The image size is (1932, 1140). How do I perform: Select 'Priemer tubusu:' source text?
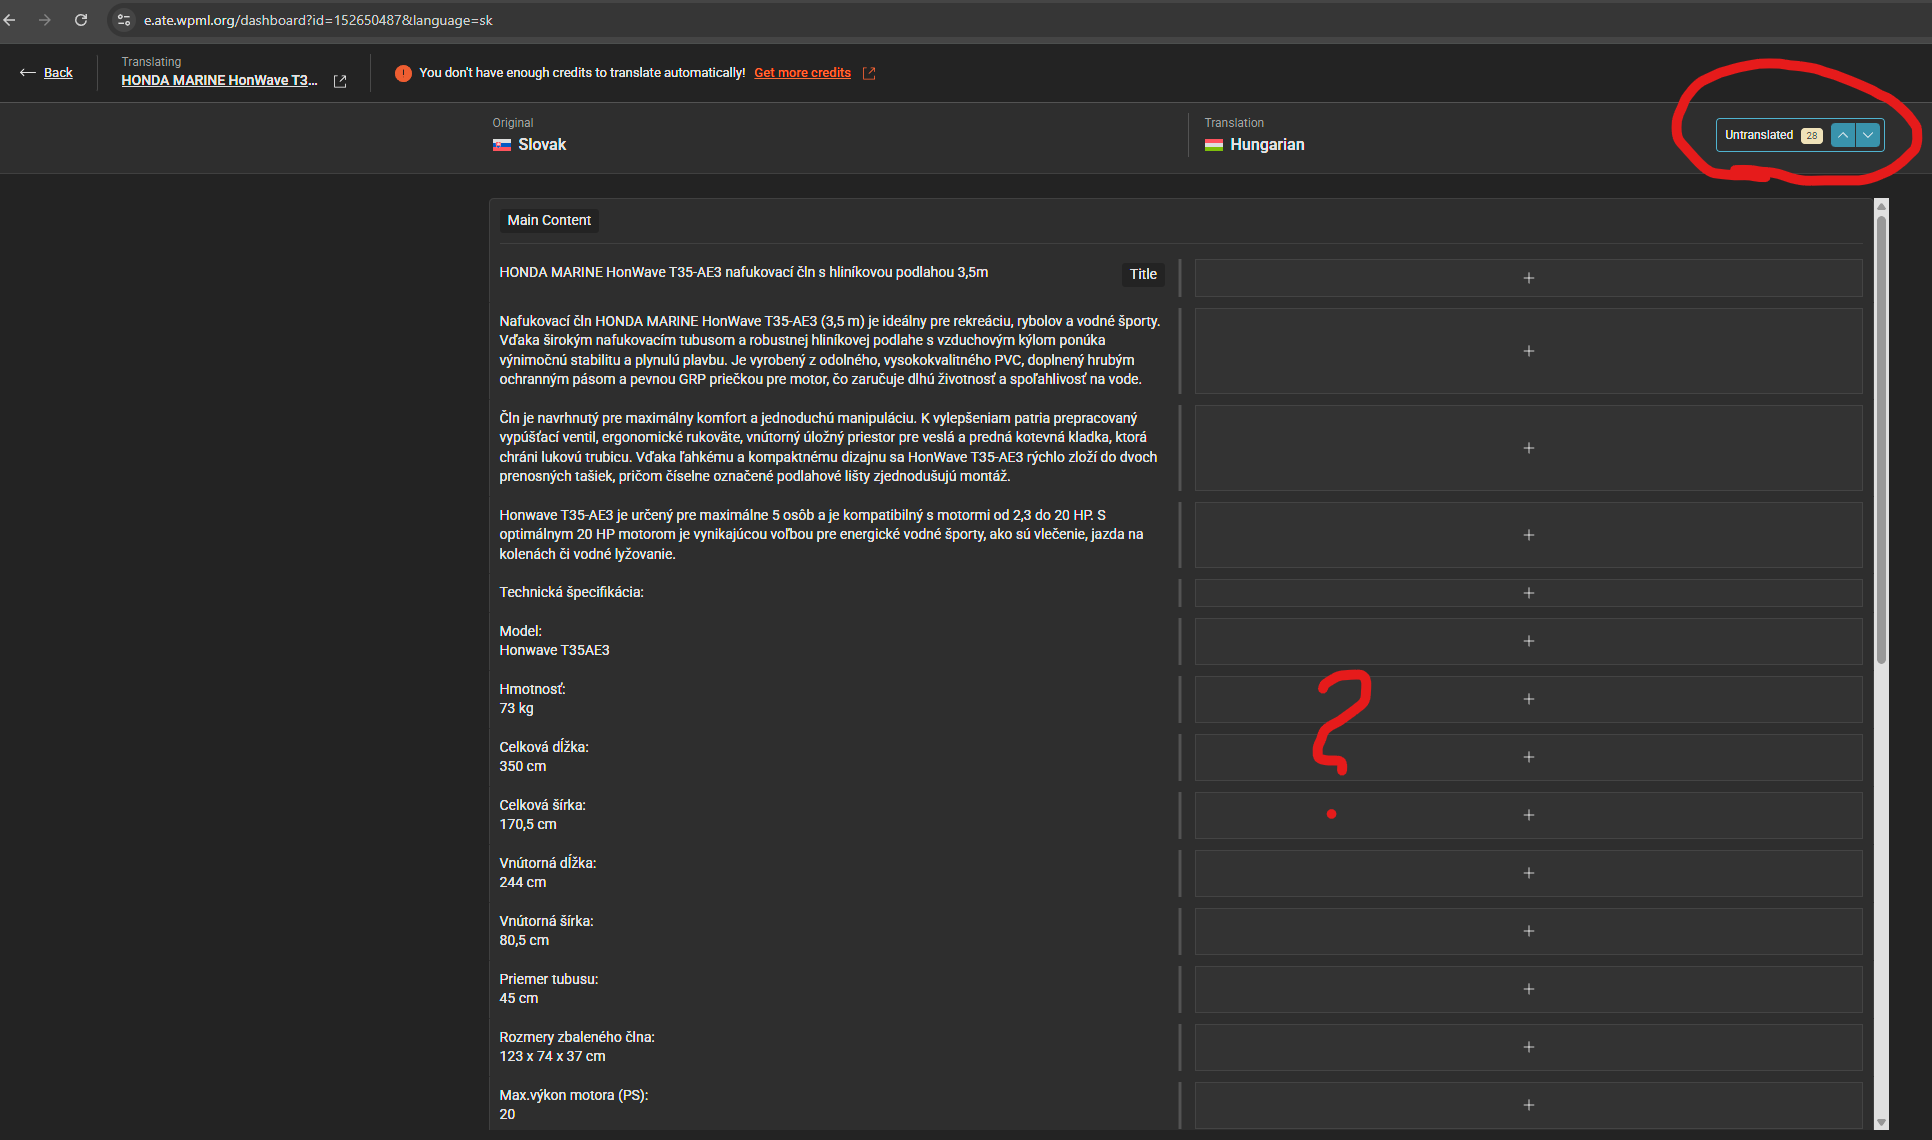[548, 979]
